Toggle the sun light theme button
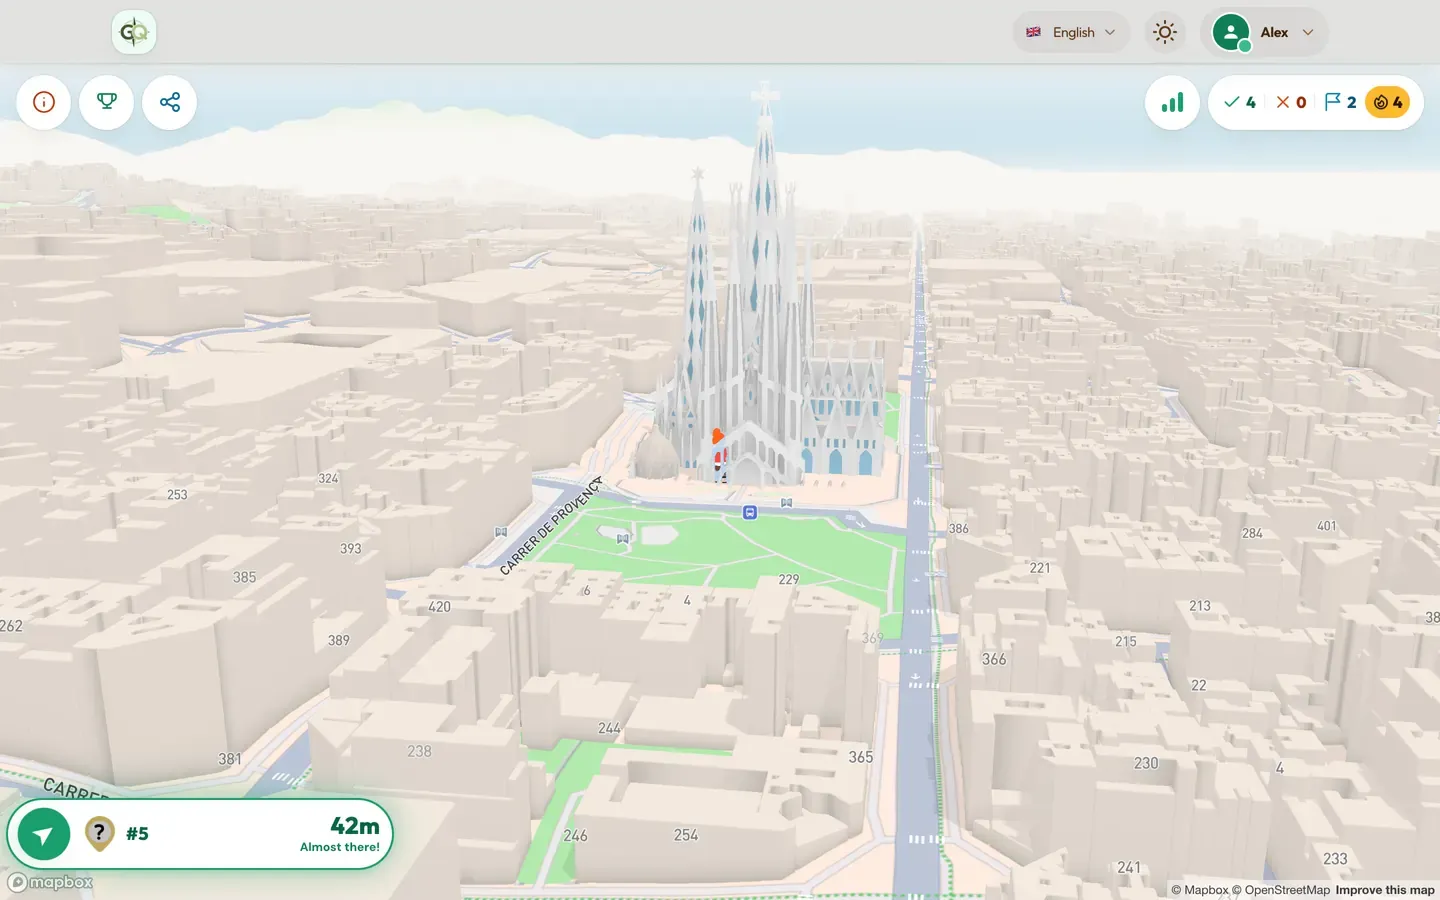 pyautogui.click(x=1165, y=32)
